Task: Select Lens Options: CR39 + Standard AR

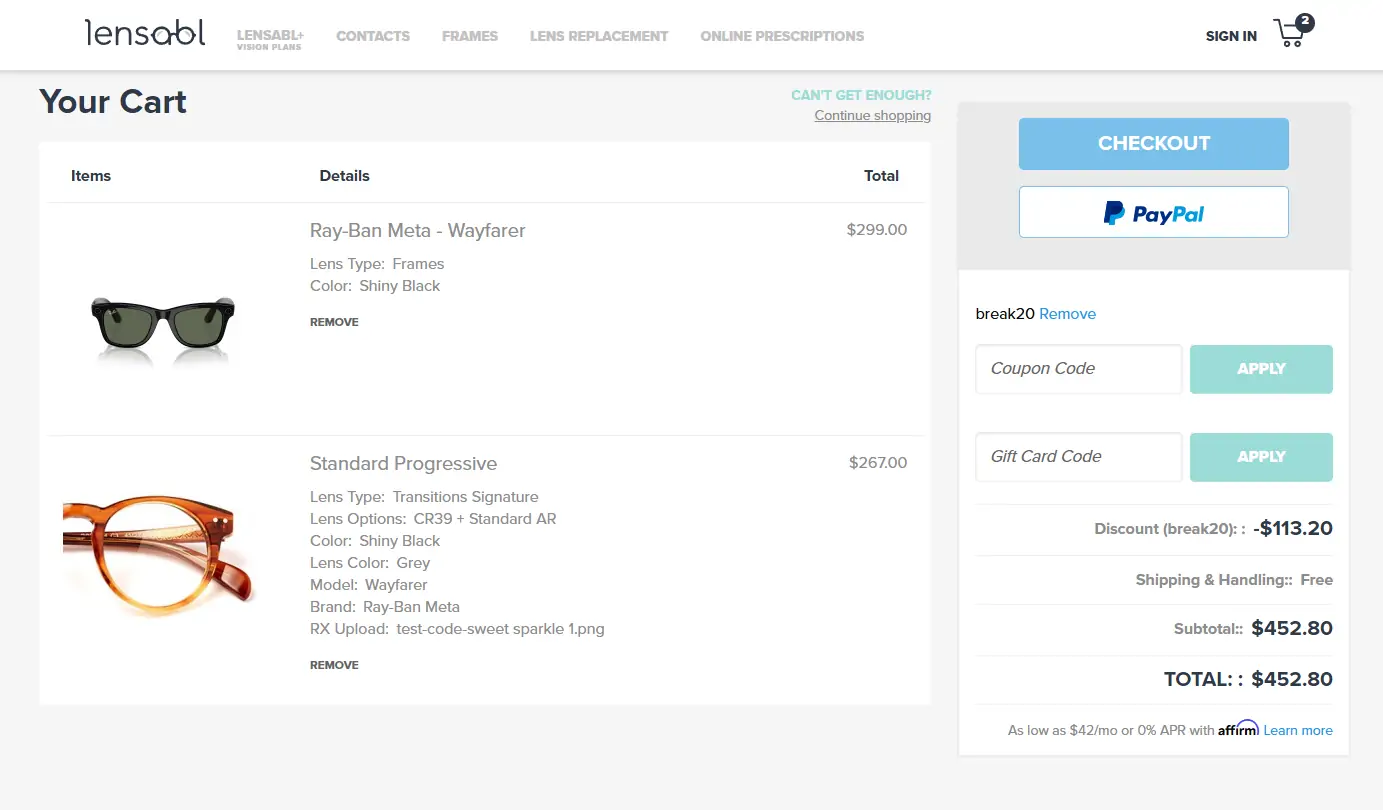Action: click(x=433, y=519)
